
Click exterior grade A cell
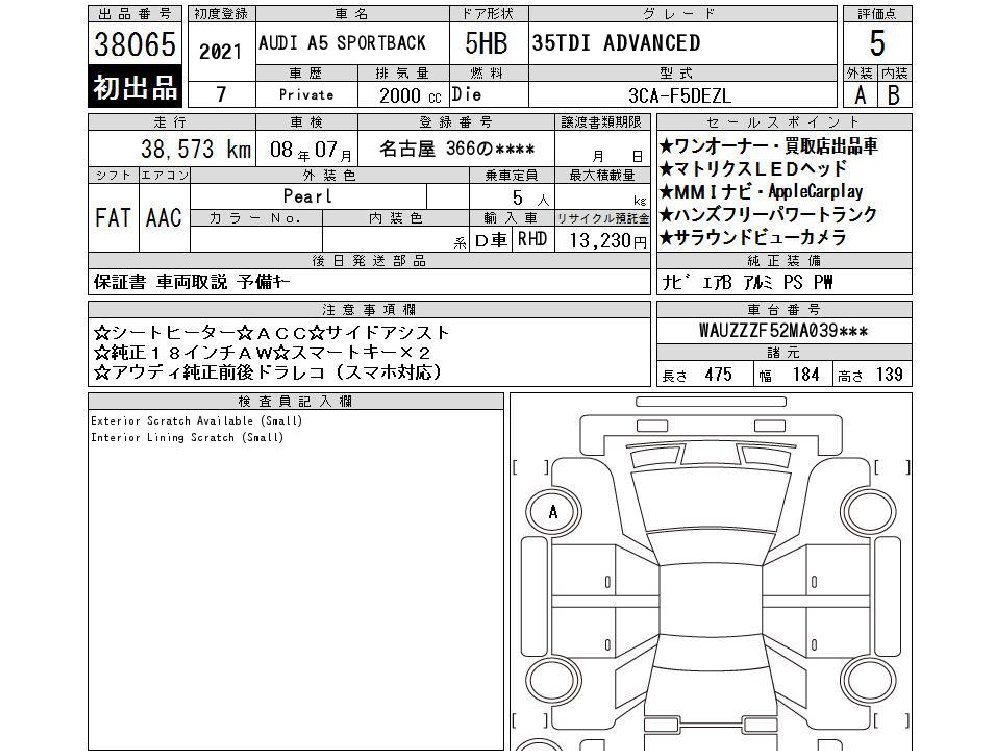click(x=860, y=95)
